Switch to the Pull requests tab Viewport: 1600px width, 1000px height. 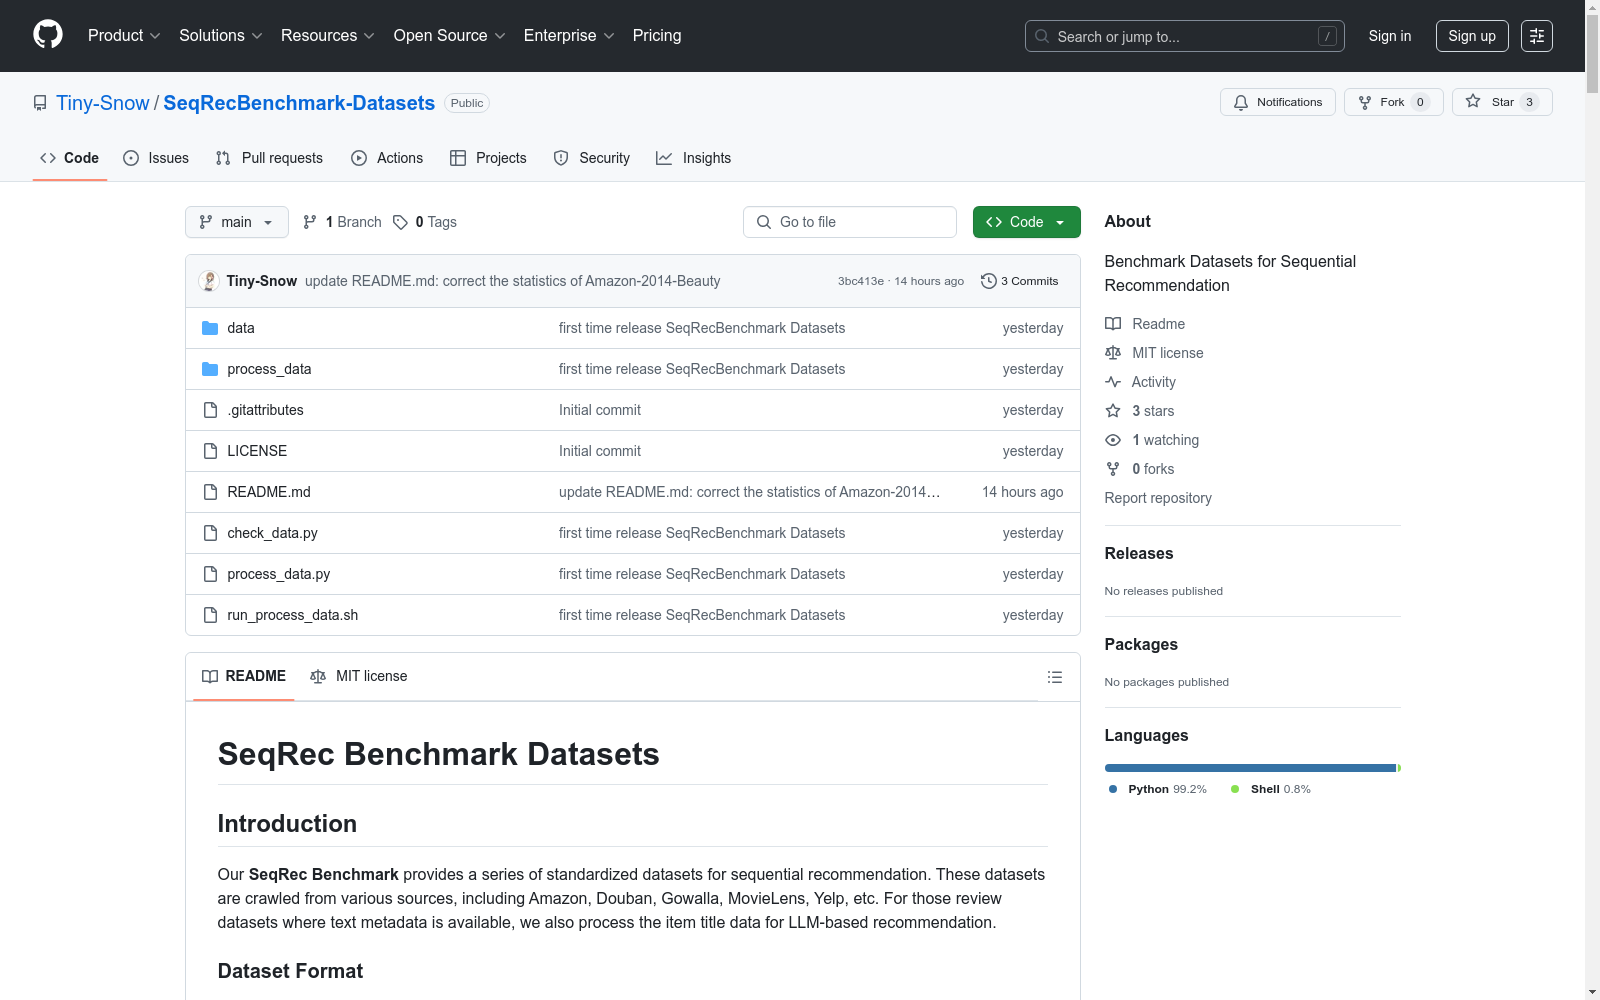tap(268, 157)
